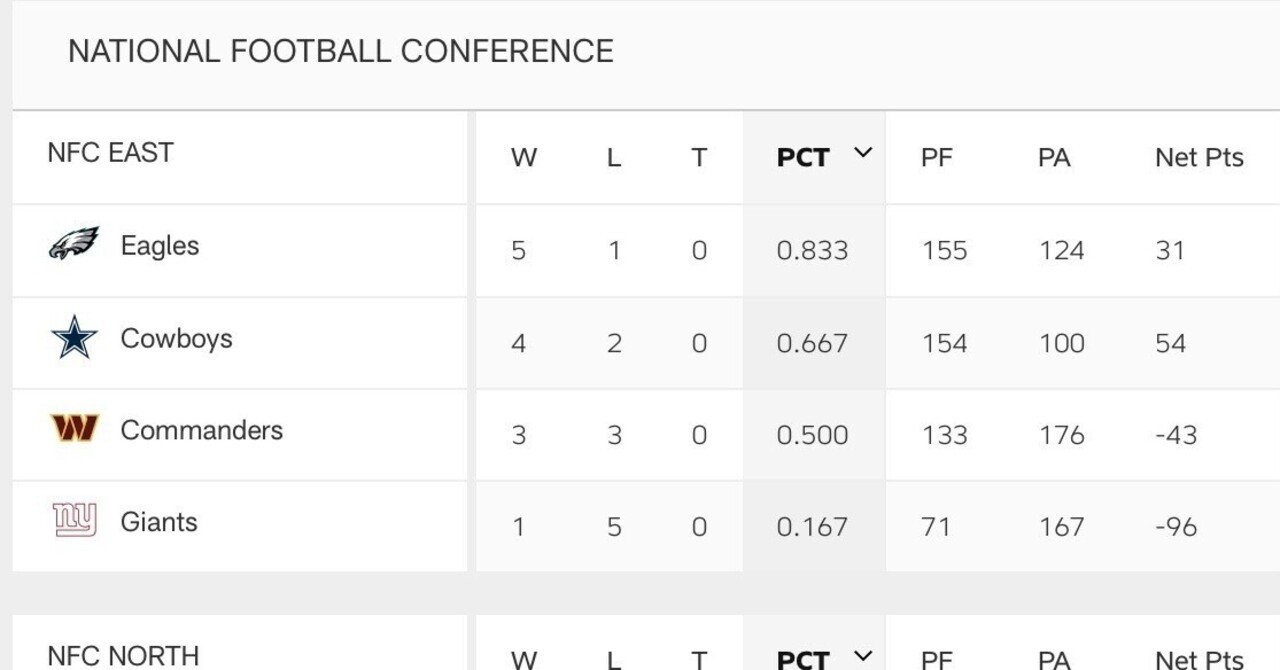Screen dimensions: 1280x670
Task: Sort NFC East by W column
Action: (524, 158)
